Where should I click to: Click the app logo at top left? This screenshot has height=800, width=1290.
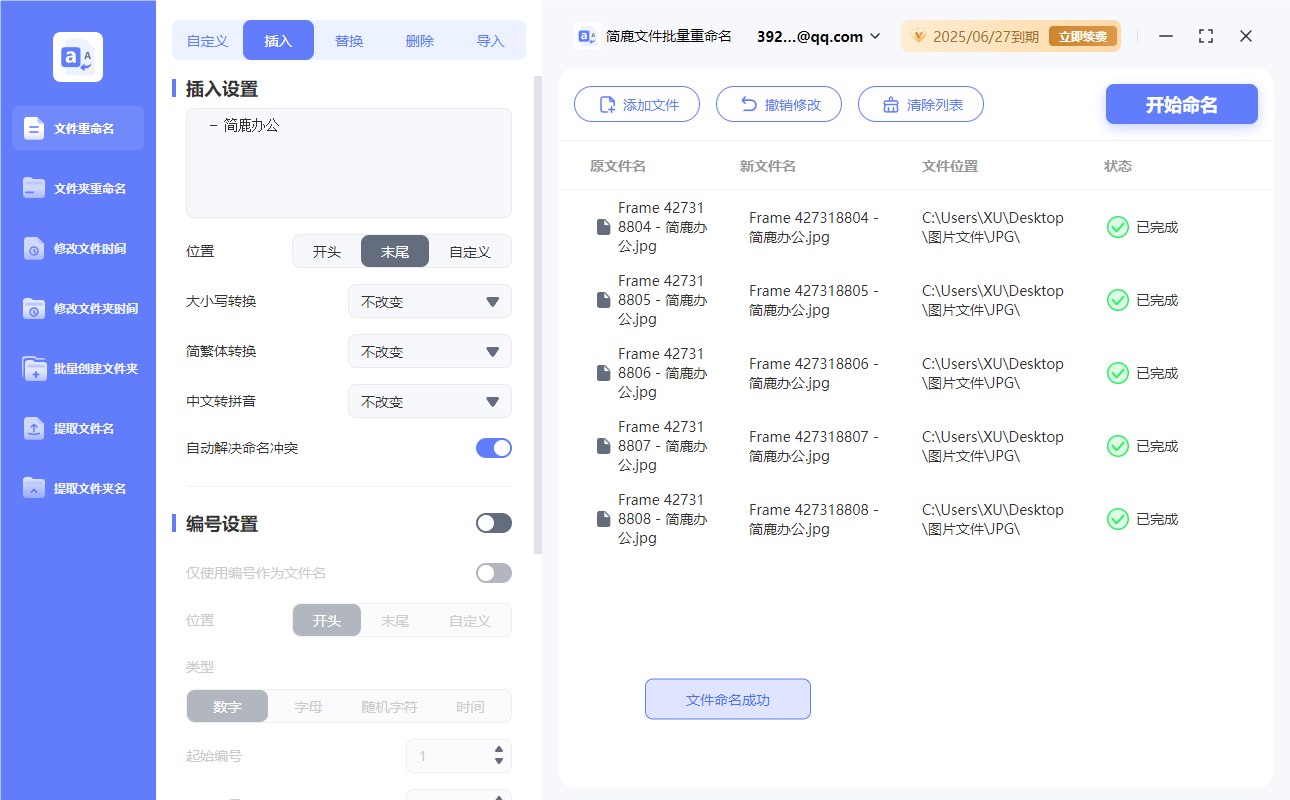point(77,57)
